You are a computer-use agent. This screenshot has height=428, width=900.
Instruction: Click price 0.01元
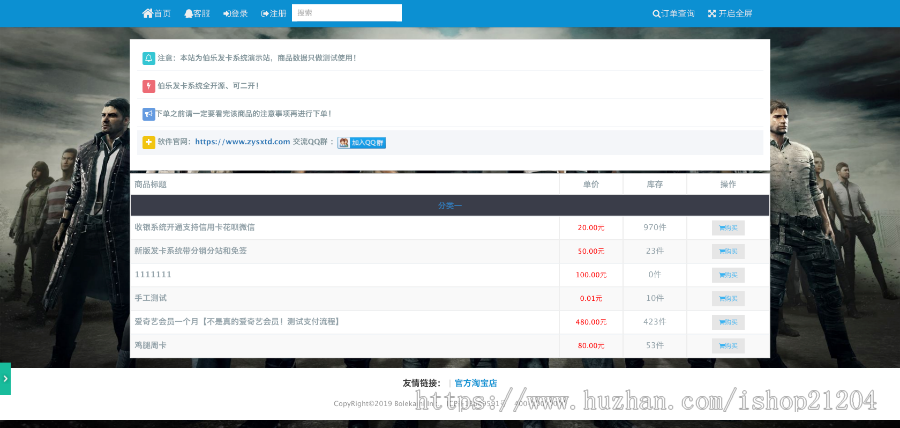point(591,298)
